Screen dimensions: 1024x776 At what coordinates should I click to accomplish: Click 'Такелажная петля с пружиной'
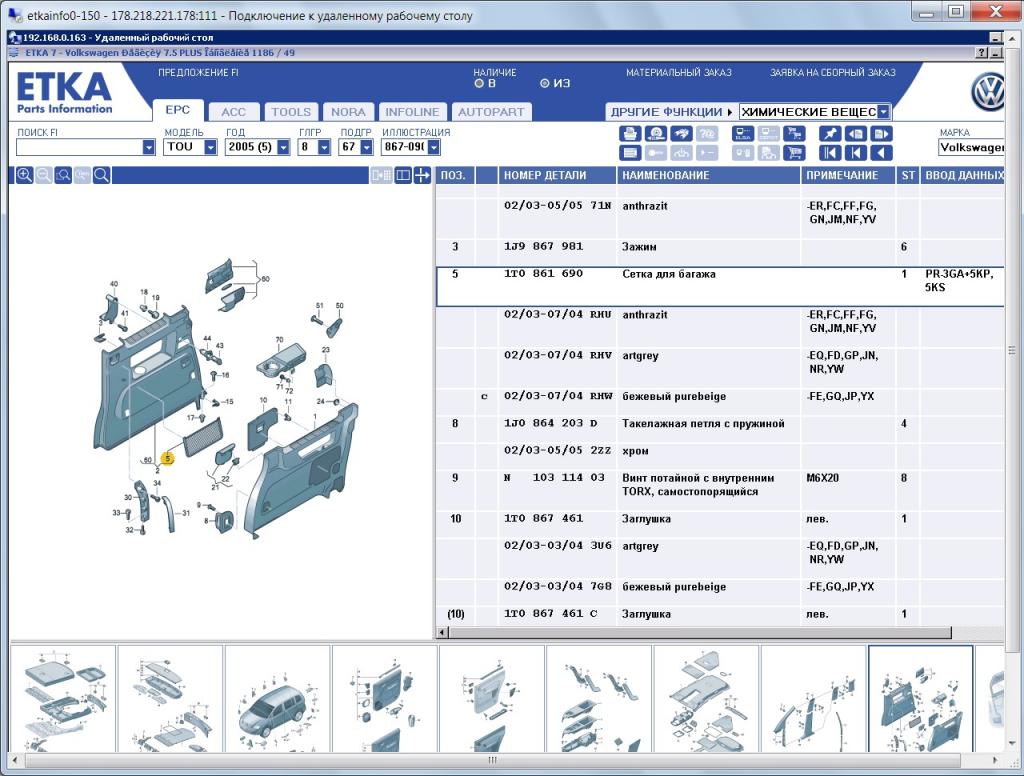[703, 423]
